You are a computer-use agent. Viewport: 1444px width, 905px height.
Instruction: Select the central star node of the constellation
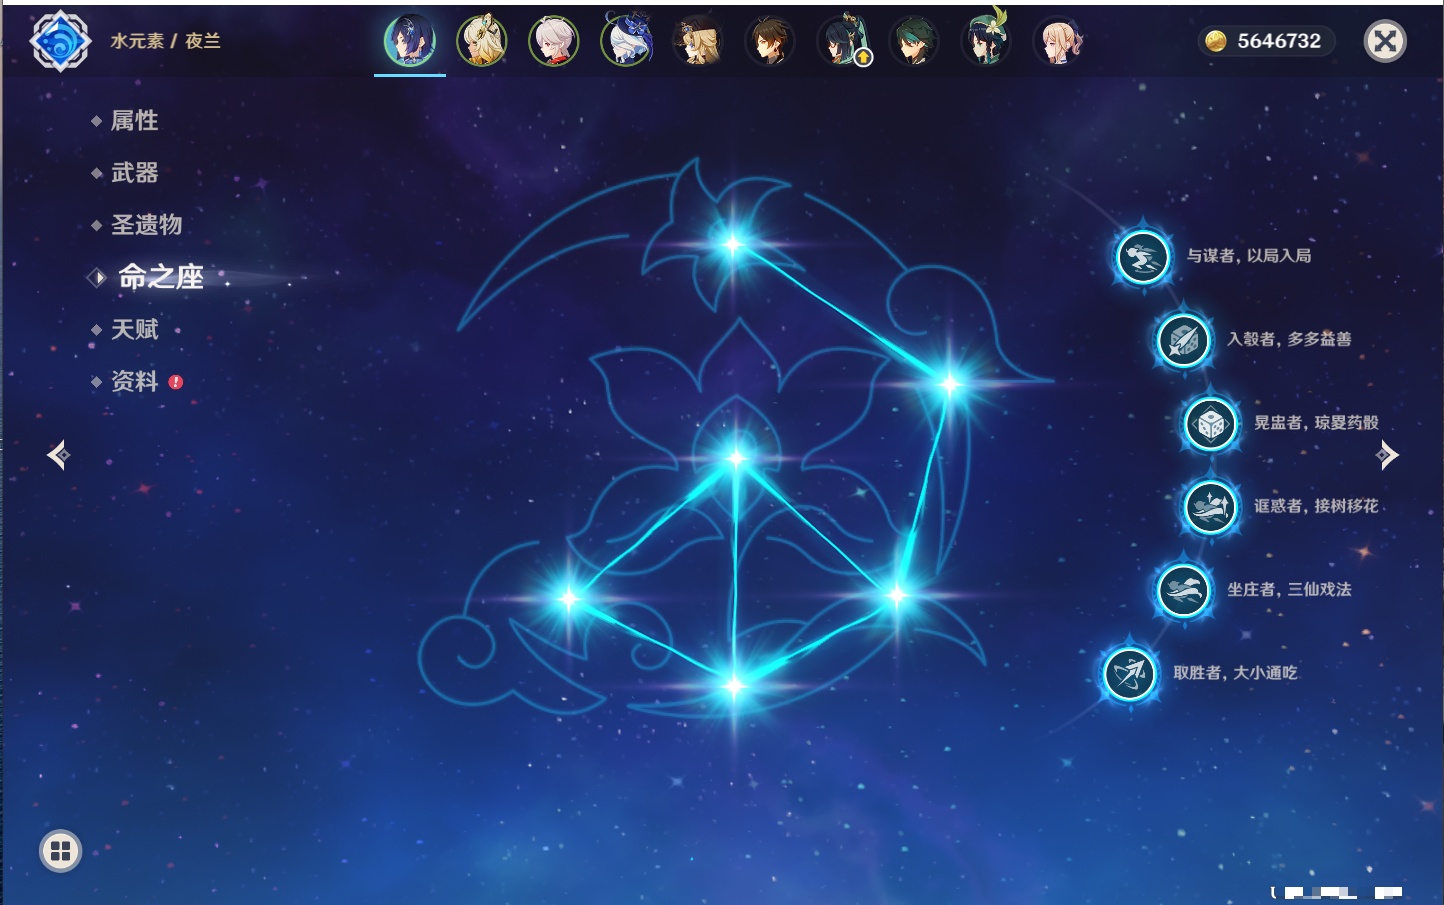(736, 459)
